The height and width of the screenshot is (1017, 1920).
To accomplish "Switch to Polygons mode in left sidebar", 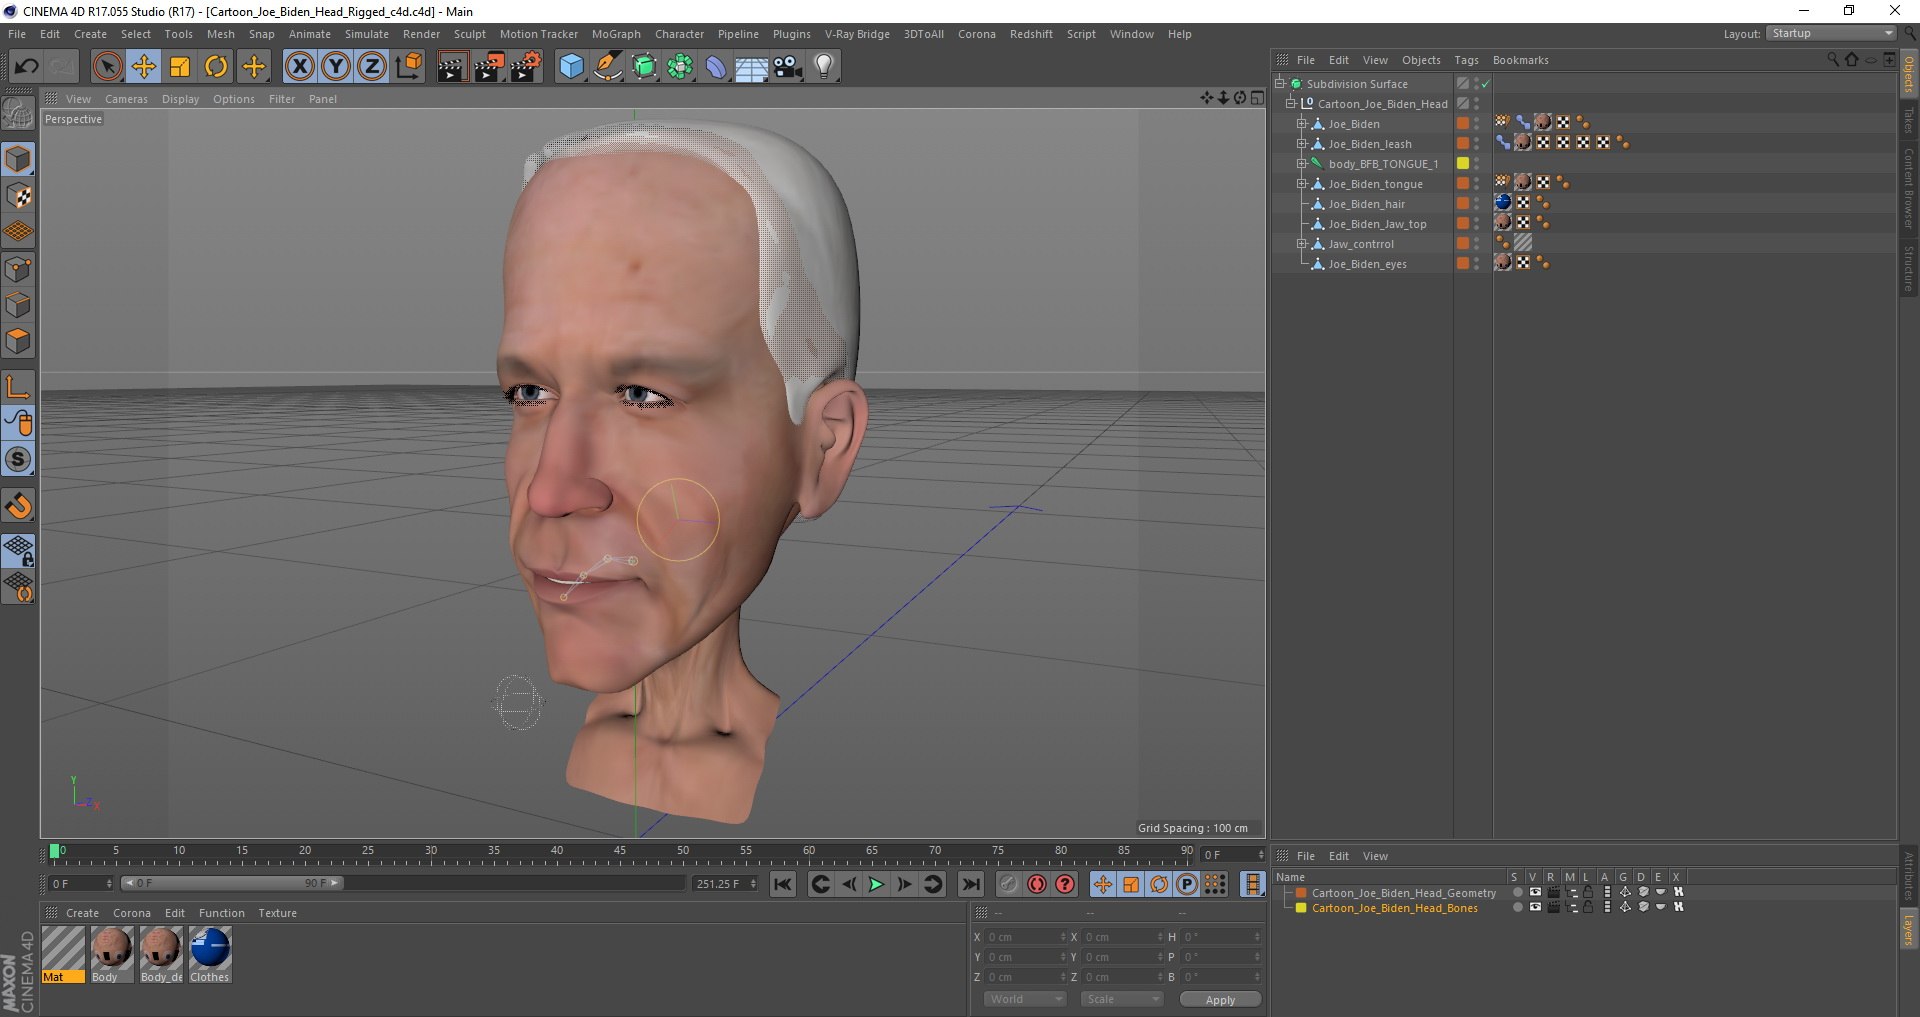I will tap(19, 341).
